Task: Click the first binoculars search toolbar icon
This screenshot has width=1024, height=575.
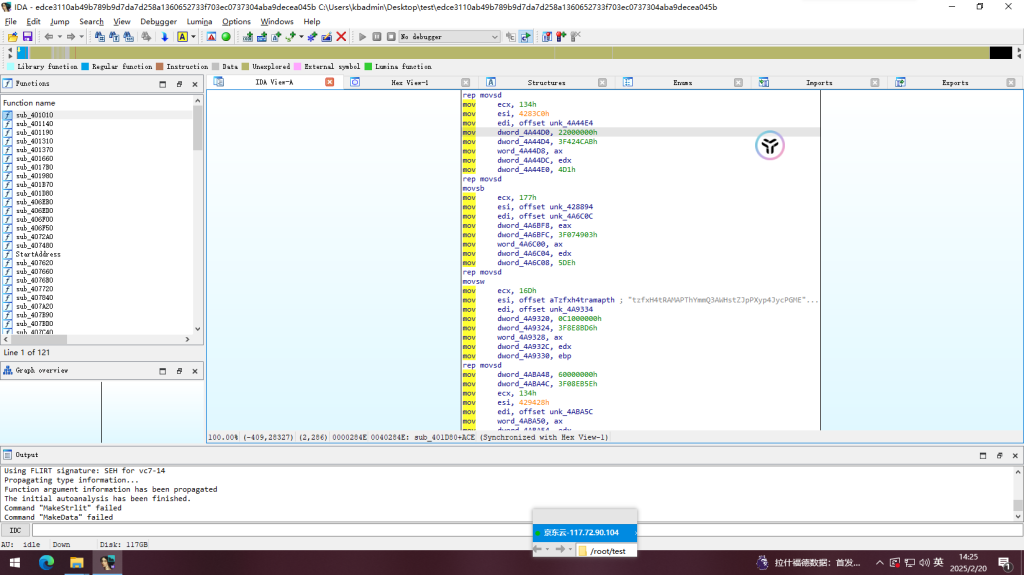Action: 99,37
